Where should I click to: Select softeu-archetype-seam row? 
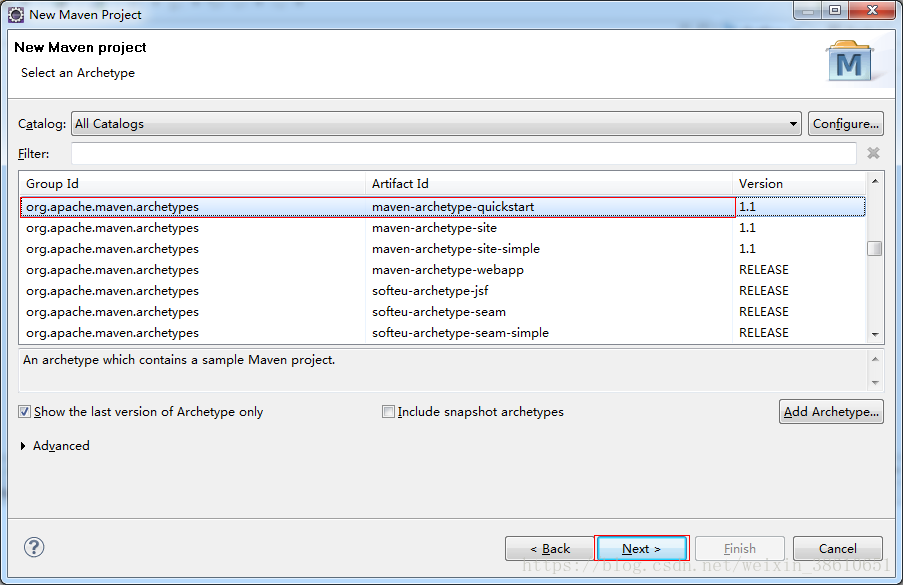coord(442,312)
